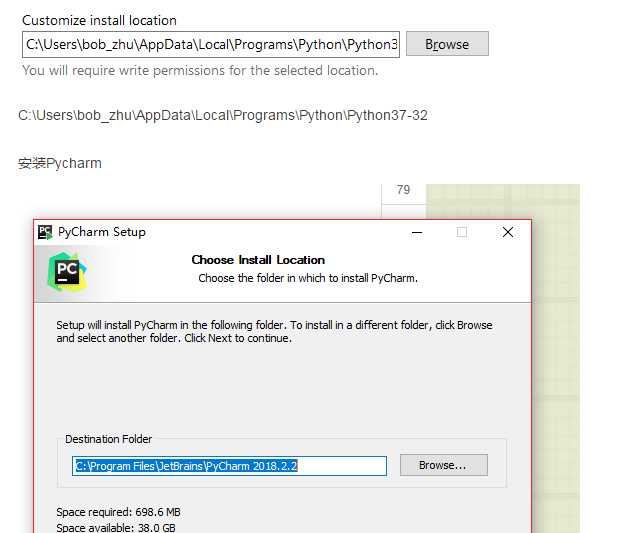Click the text 'Space available: 38.0 GB'
The width and height of the screenshot is (628, 533).
tap(116, 528)
